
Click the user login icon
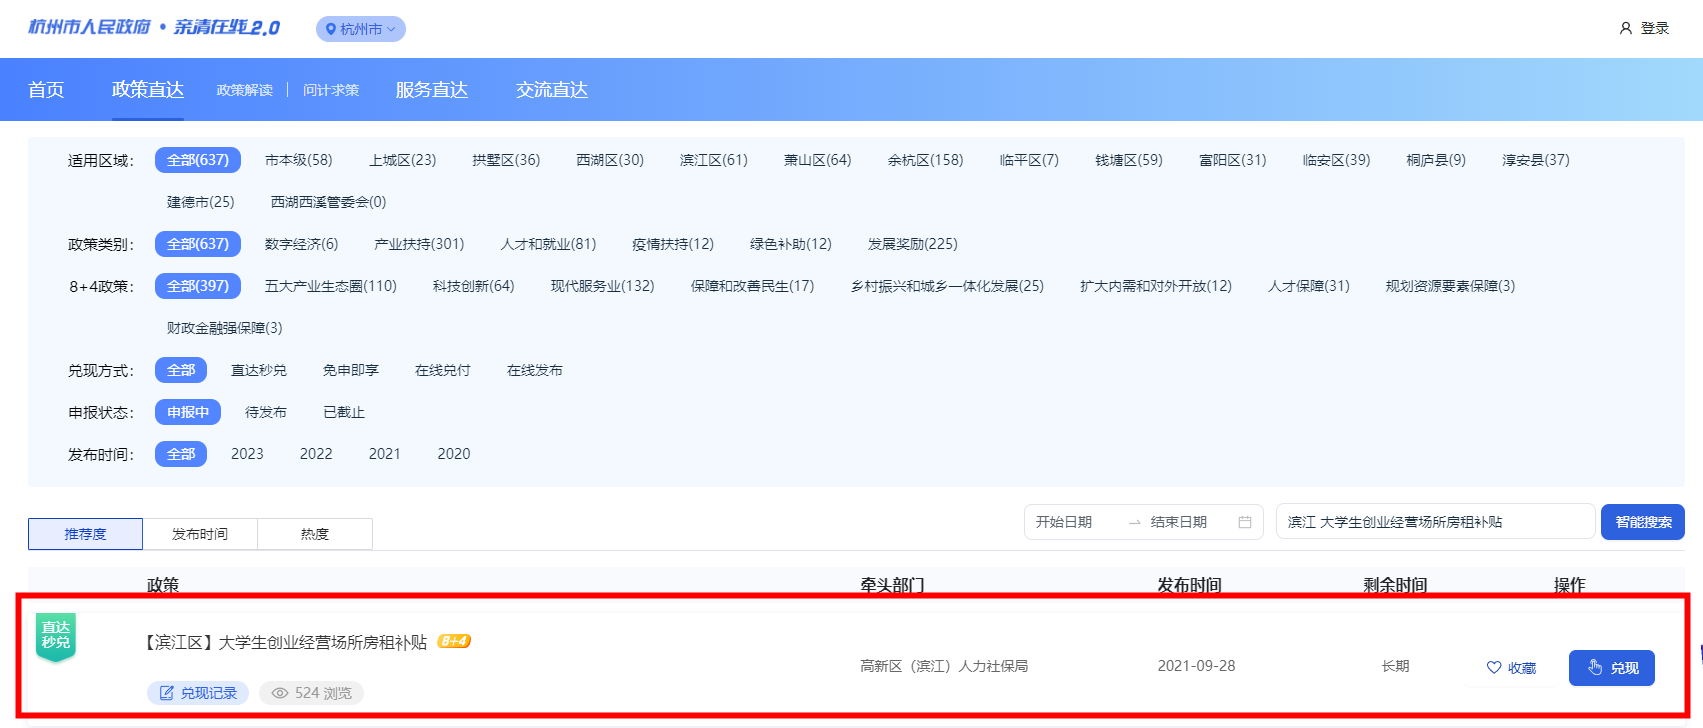click(1625, 29)
